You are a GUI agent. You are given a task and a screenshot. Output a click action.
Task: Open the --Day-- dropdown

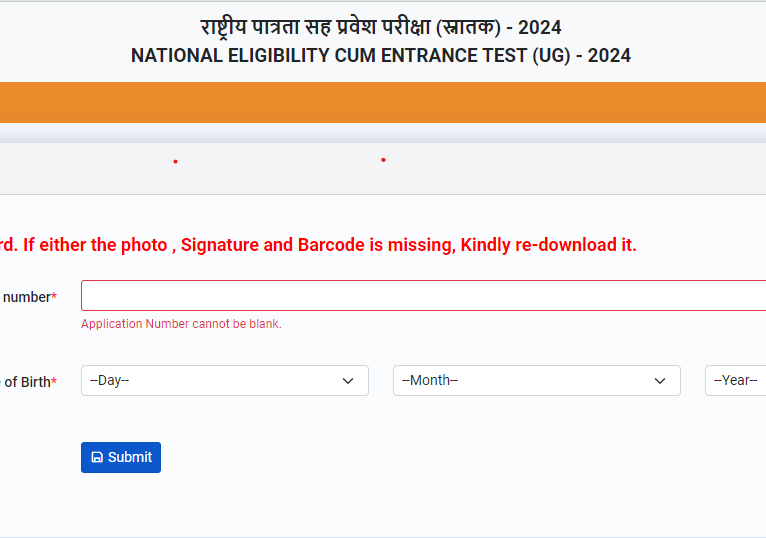(224, 381)
